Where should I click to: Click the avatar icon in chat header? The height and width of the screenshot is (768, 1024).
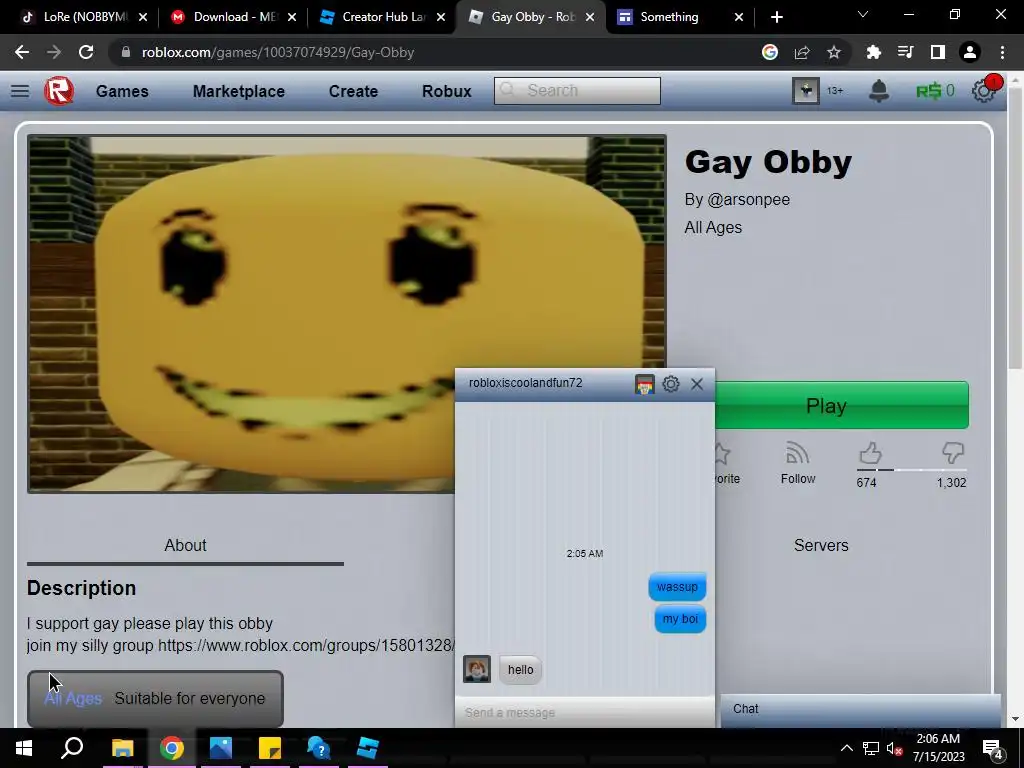645,384
